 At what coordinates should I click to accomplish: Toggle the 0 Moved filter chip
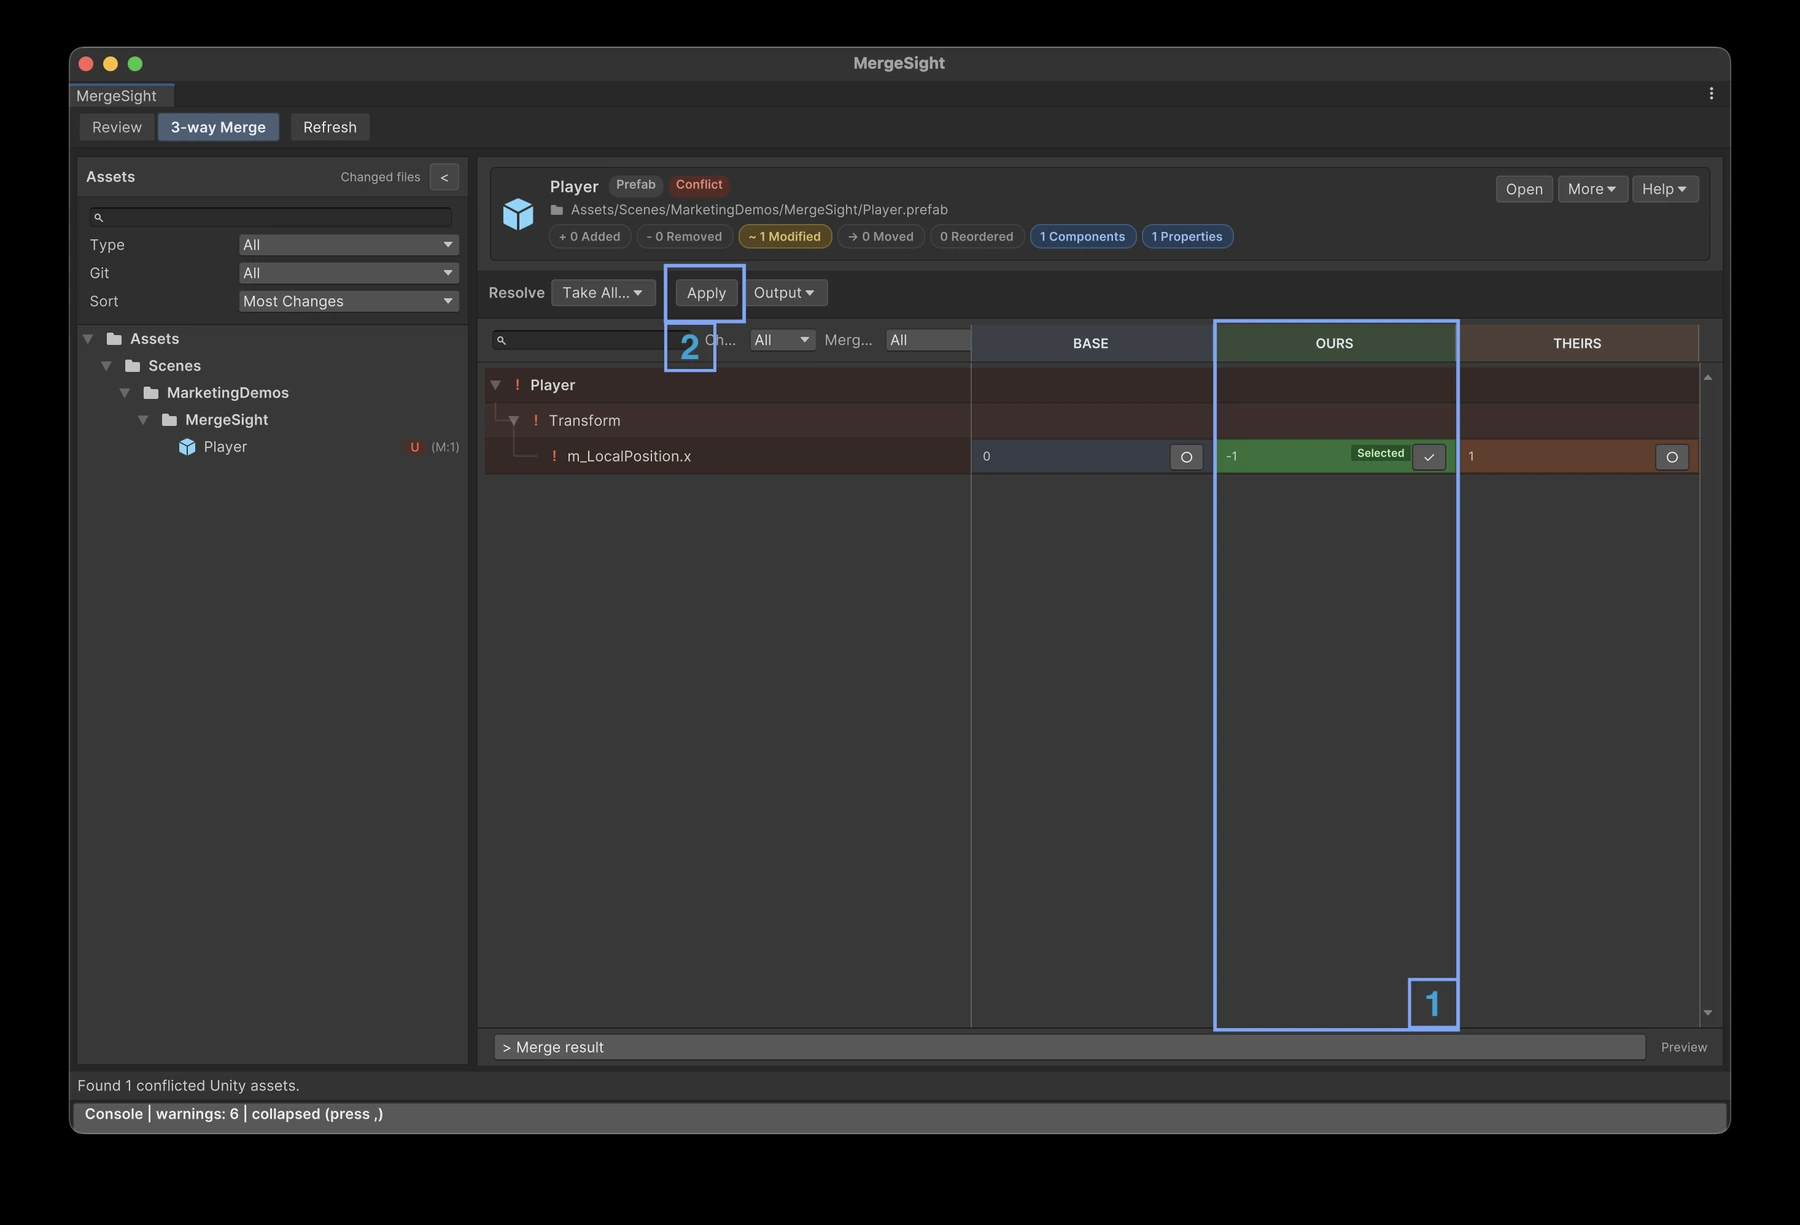click(x=881, y=237)
